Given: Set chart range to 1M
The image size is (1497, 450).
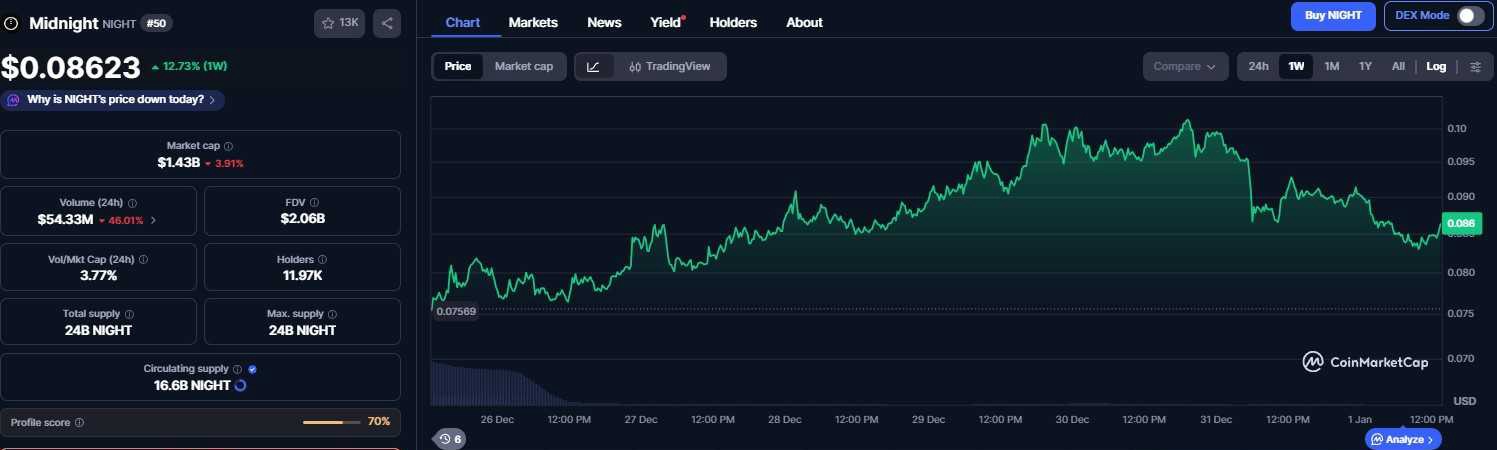Looking at the screenshot, I should click(x=1331, y=66).
